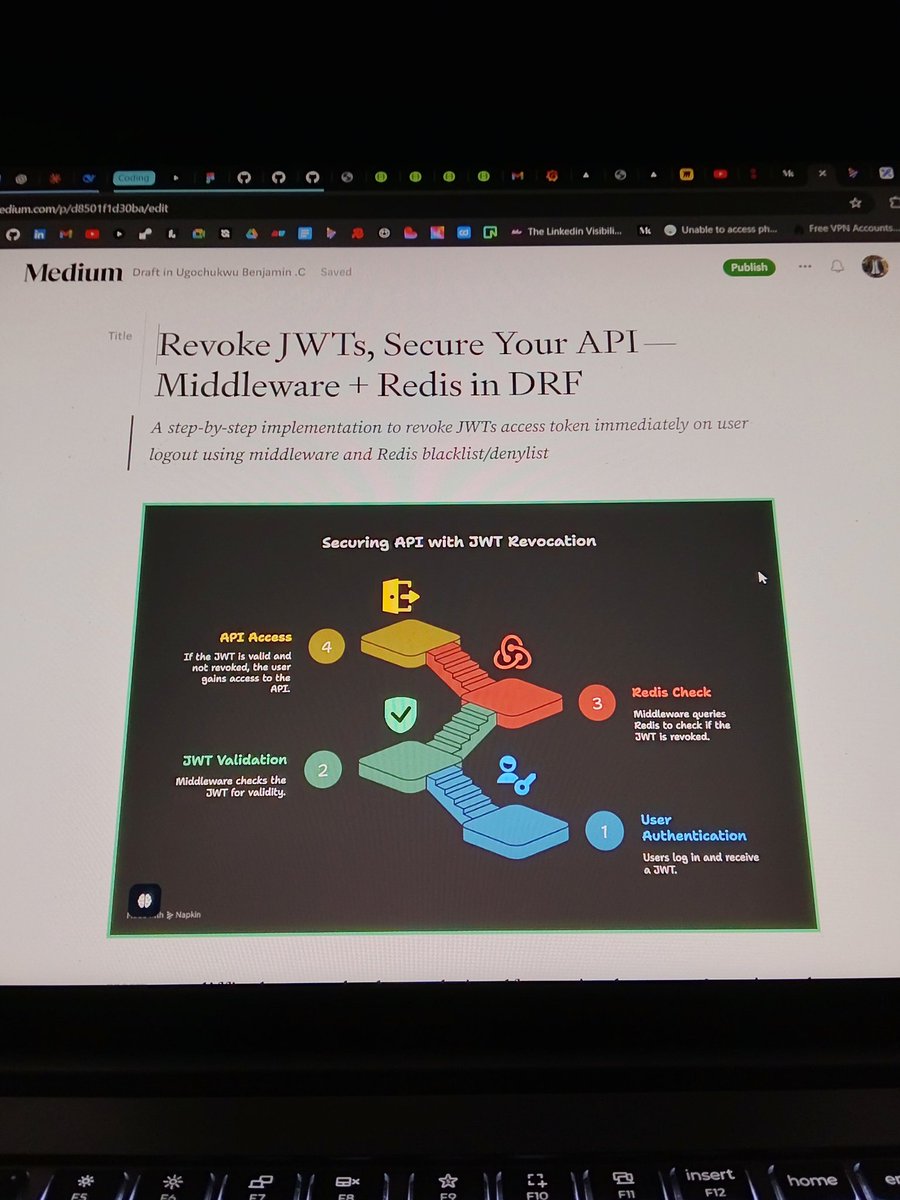This screenshot has height=1200, width=900.
Task: Click the subtitle starting 'A step-by-step implementation'
Action: point(449,439)
